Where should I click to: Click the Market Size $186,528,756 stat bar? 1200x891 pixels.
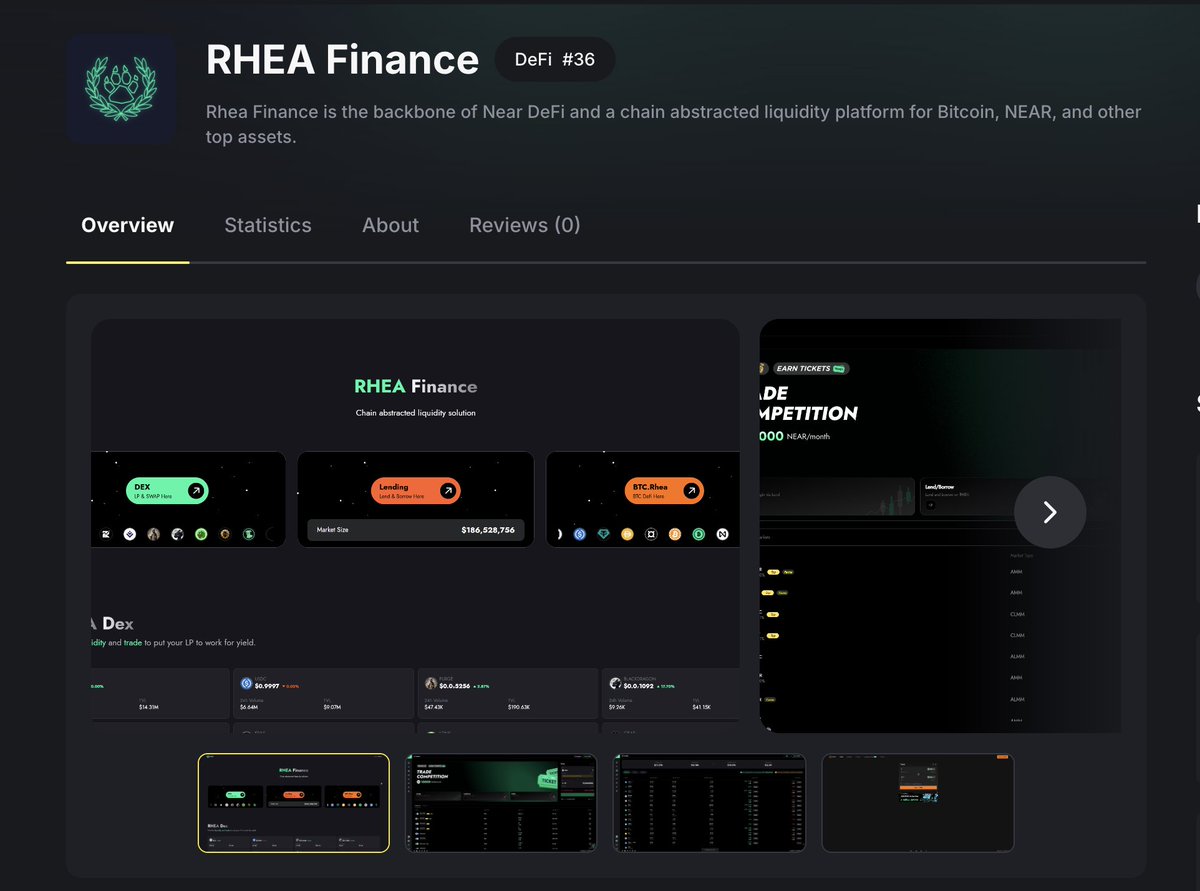tap(414, 528)
